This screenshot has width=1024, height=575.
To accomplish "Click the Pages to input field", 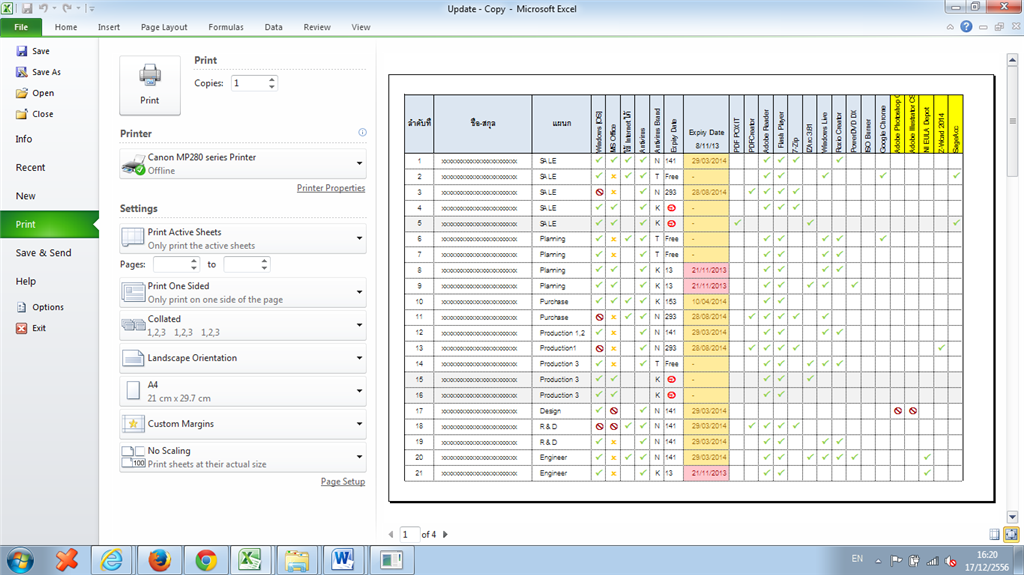I will coord(242,265).
